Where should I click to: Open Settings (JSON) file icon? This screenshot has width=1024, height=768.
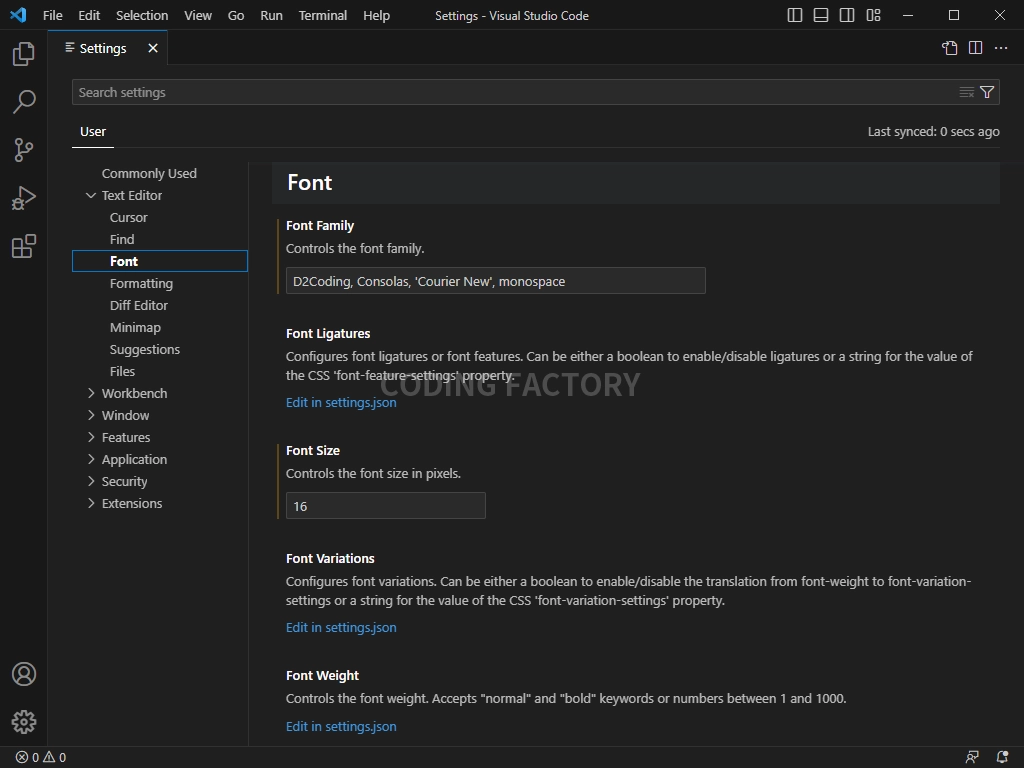(x=950, y=48)
